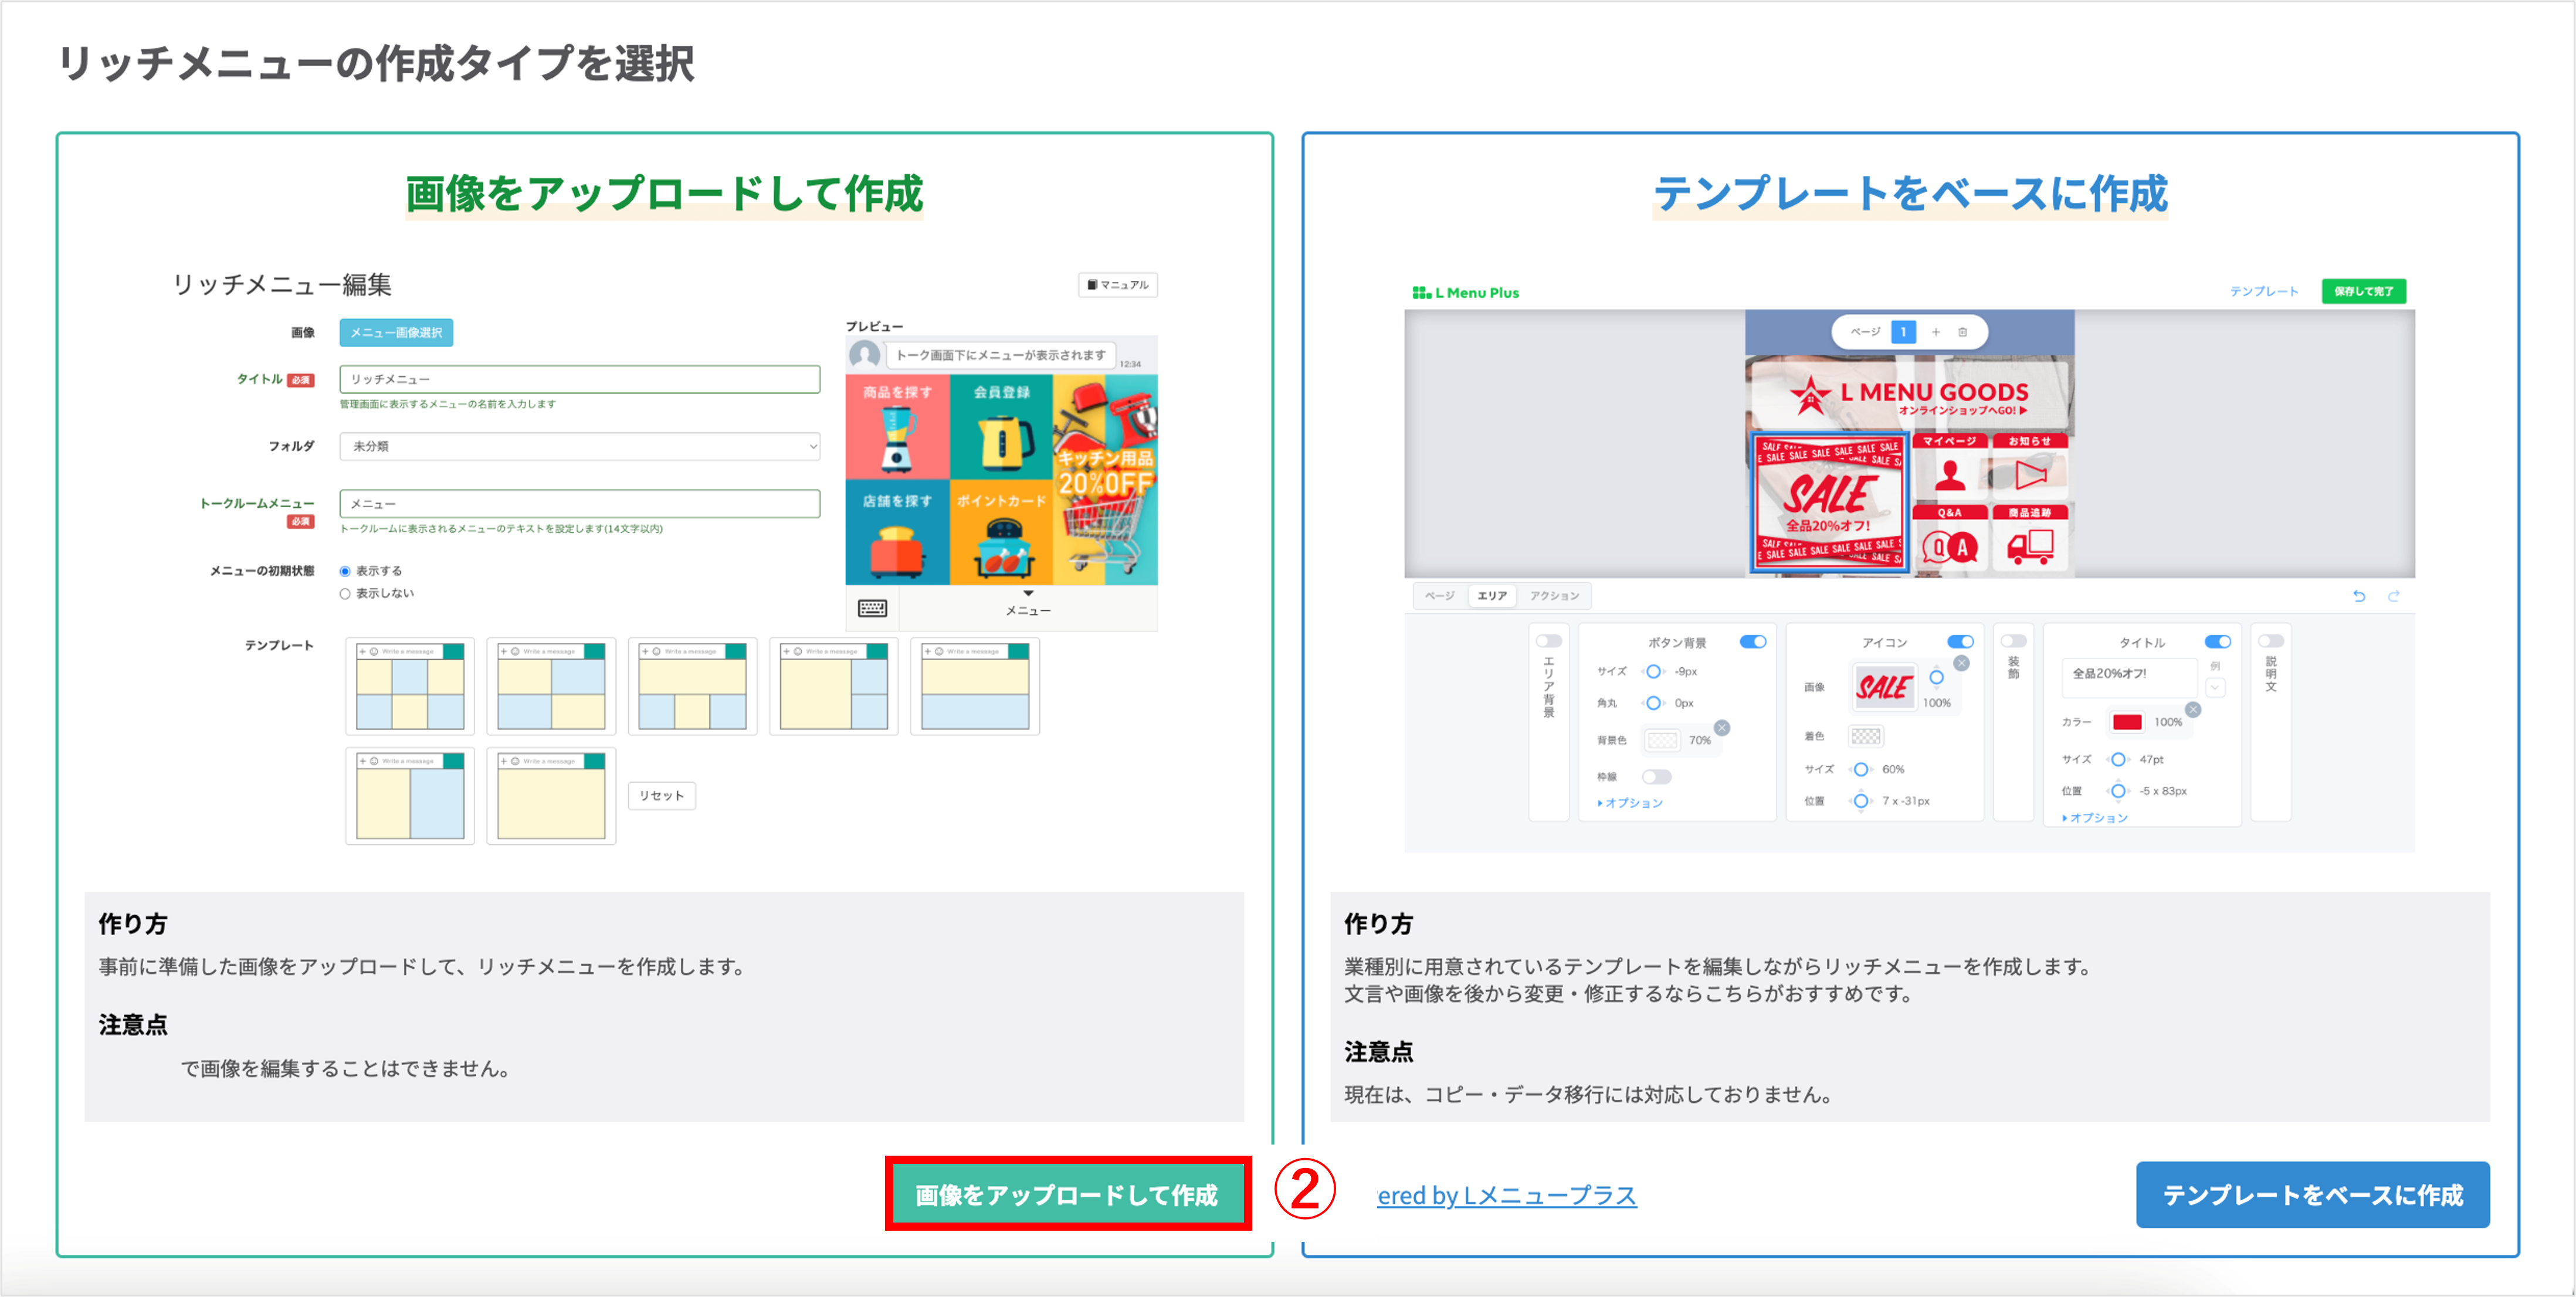
Task: Click the redo arrow icon
Action: tap(2394, 596)
